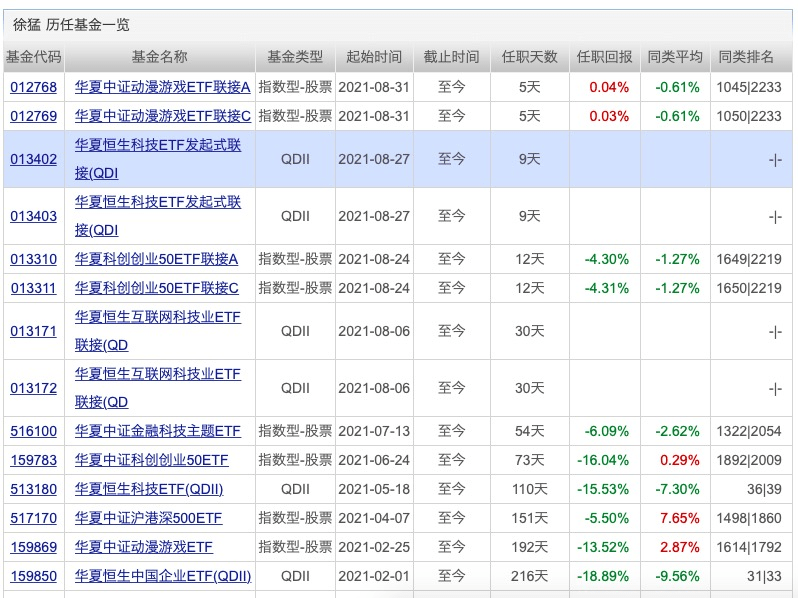Open fund code 012769 link
Viewport: 798px width, 598px height.
point(33,116)
